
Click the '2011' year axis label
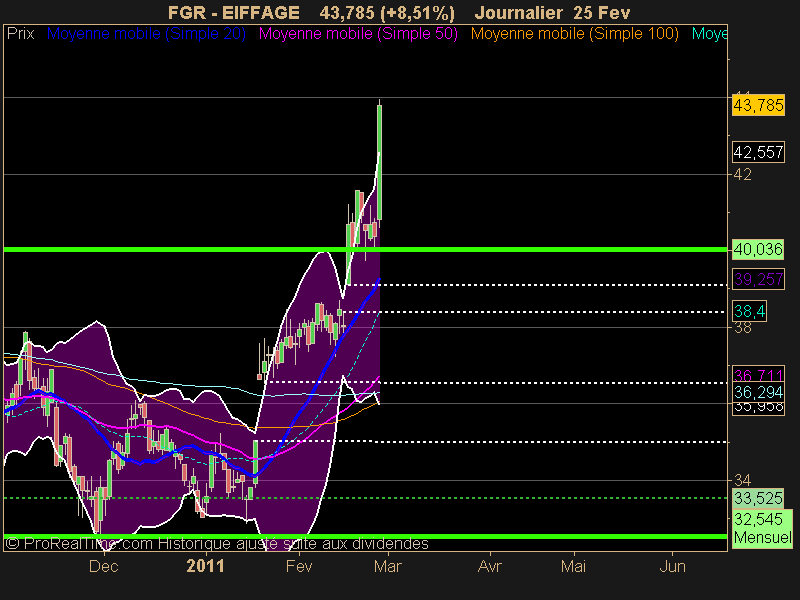[x=206, y=566]
